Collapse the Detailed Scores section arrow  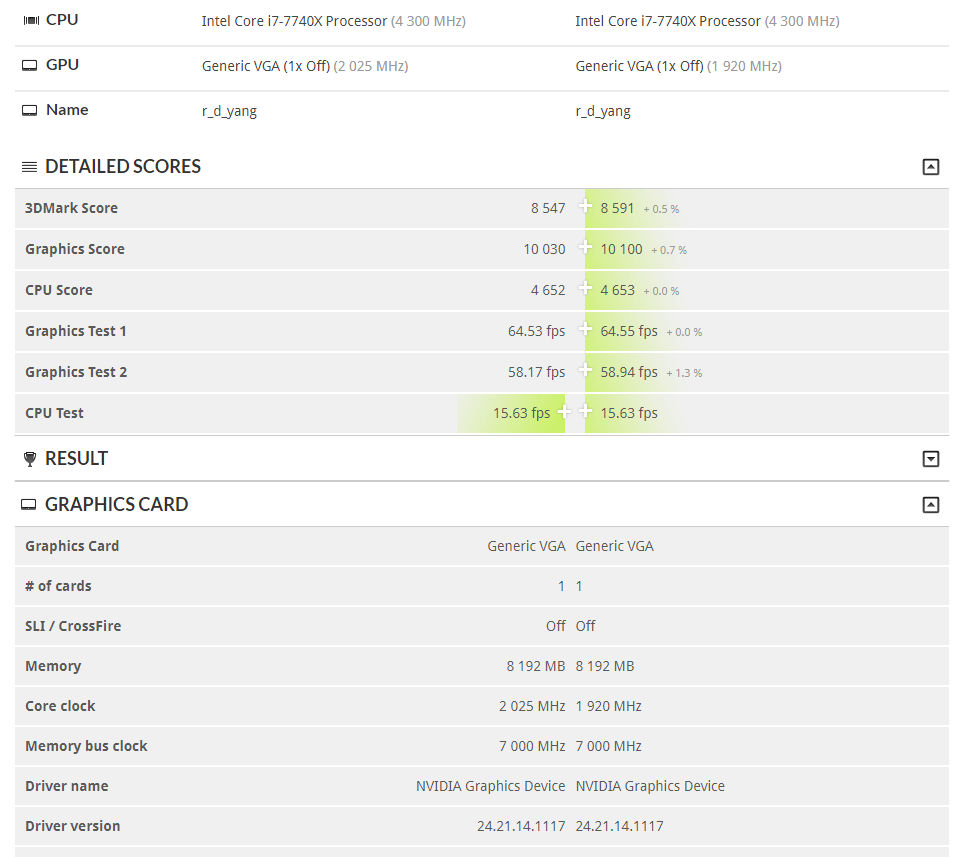coord(930,167)
